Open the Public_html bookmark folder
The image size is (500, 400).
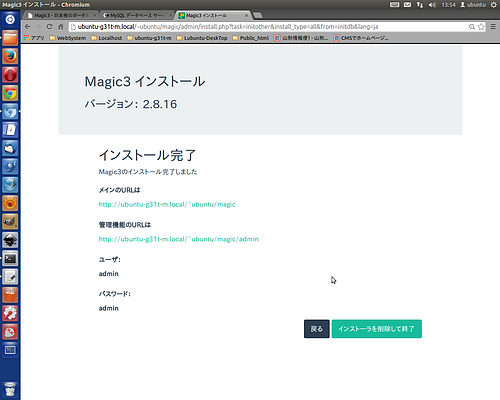[x=250, y=38]
